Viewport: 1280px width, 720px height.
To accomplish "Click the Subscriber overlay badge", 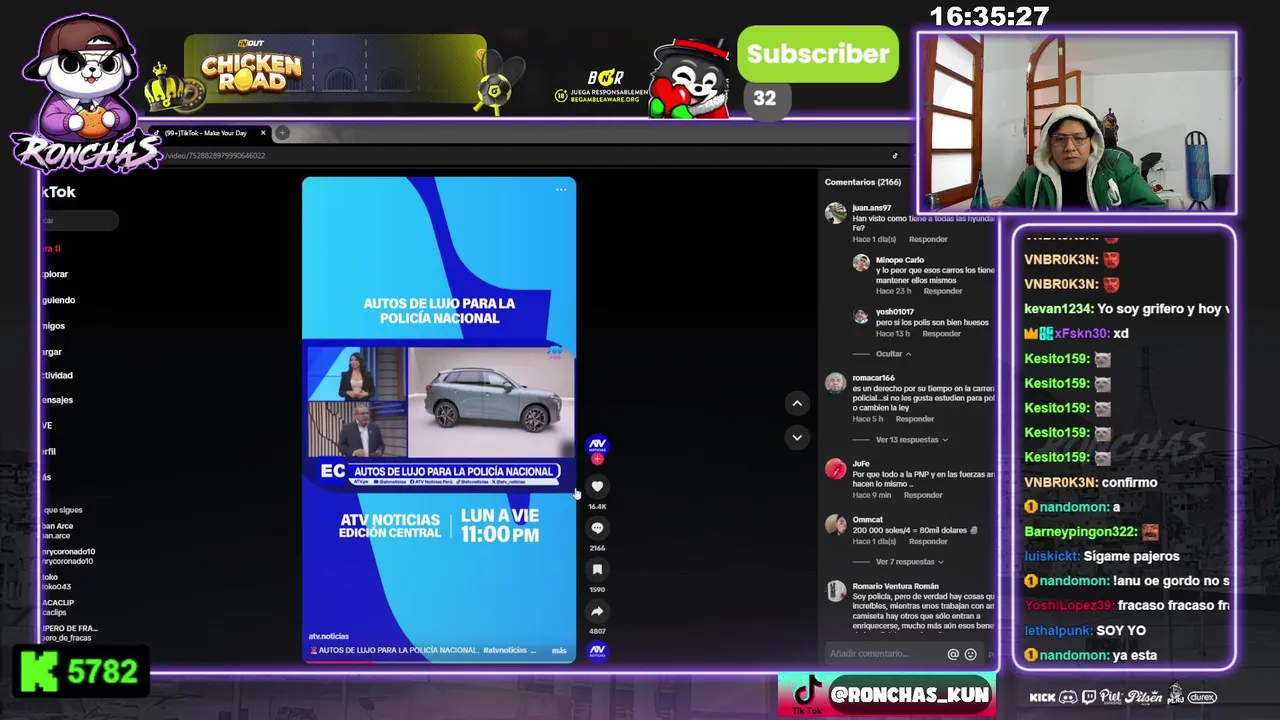I will tap(818, 54).
